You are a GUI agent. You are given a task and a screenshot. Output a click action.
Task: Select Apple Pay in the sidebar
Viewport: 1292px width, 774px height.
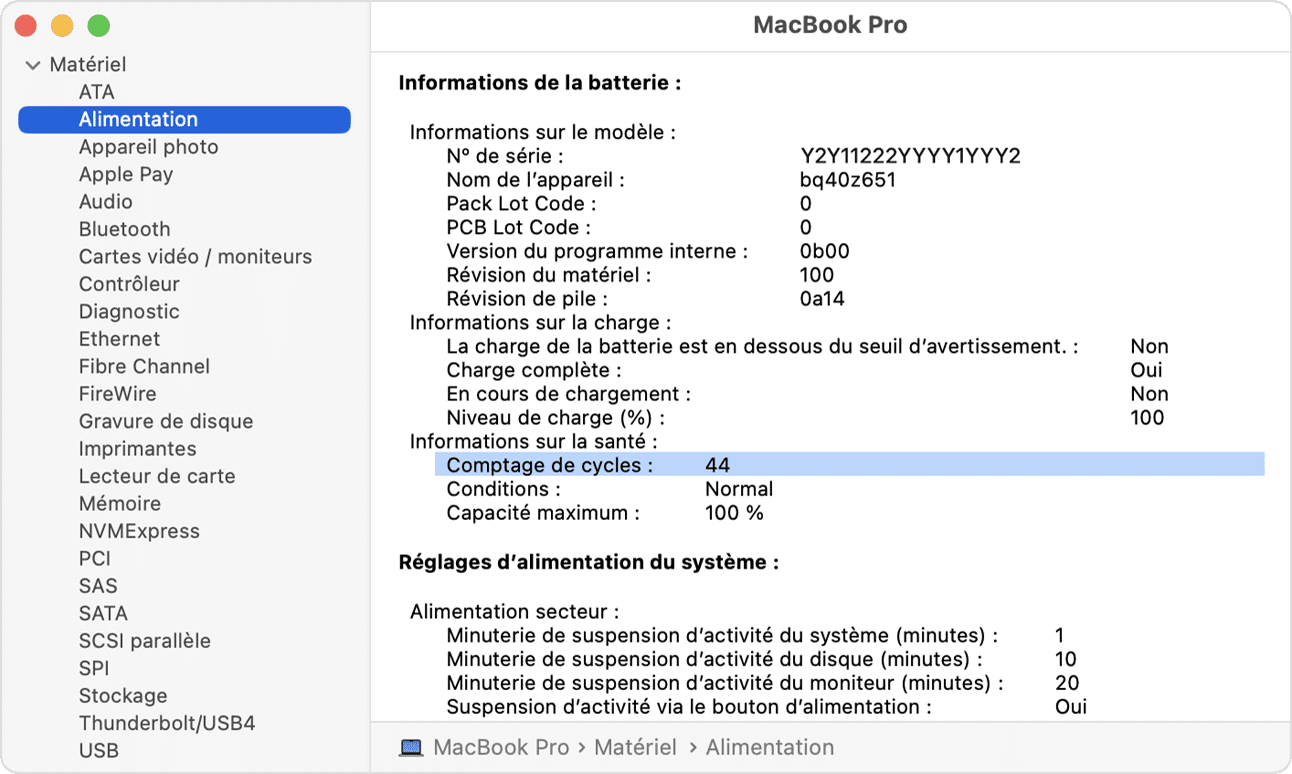click(x=126, y=174)
